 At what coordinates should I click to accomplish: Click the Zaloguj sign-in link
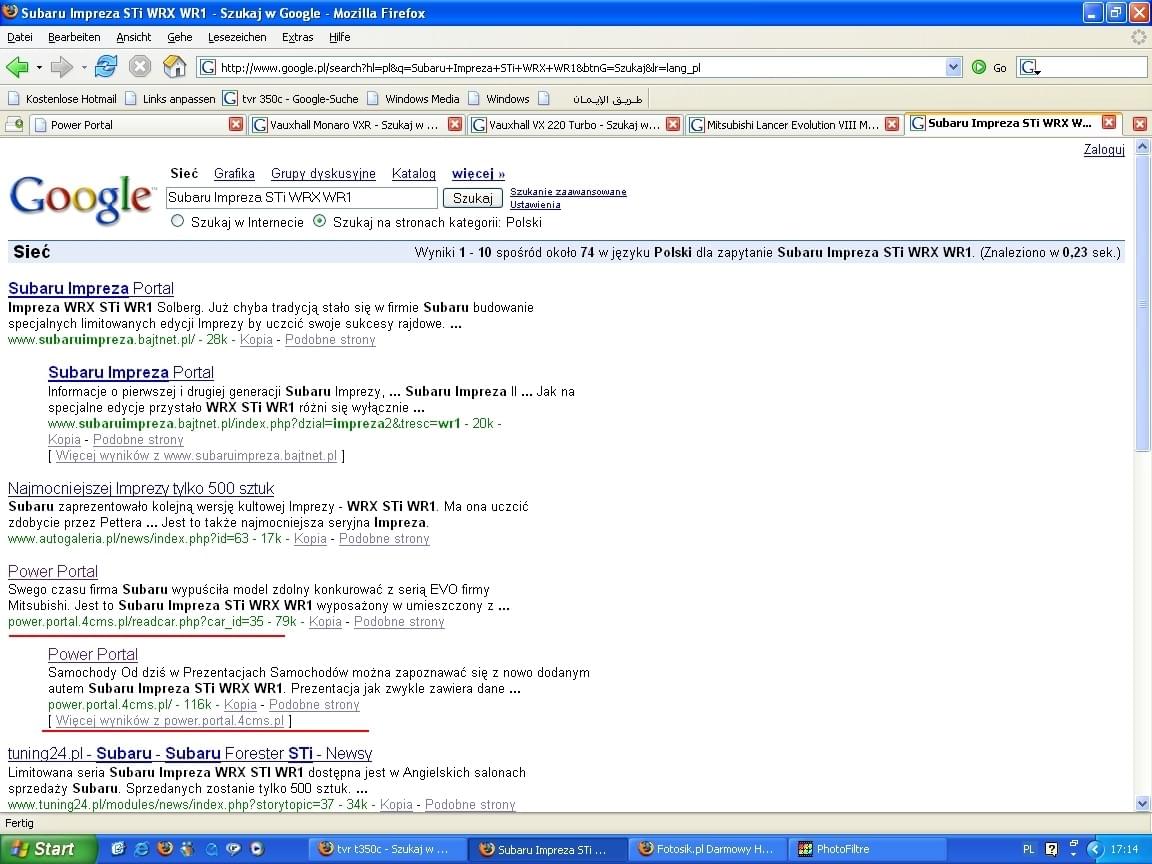tap(1104, 150)
